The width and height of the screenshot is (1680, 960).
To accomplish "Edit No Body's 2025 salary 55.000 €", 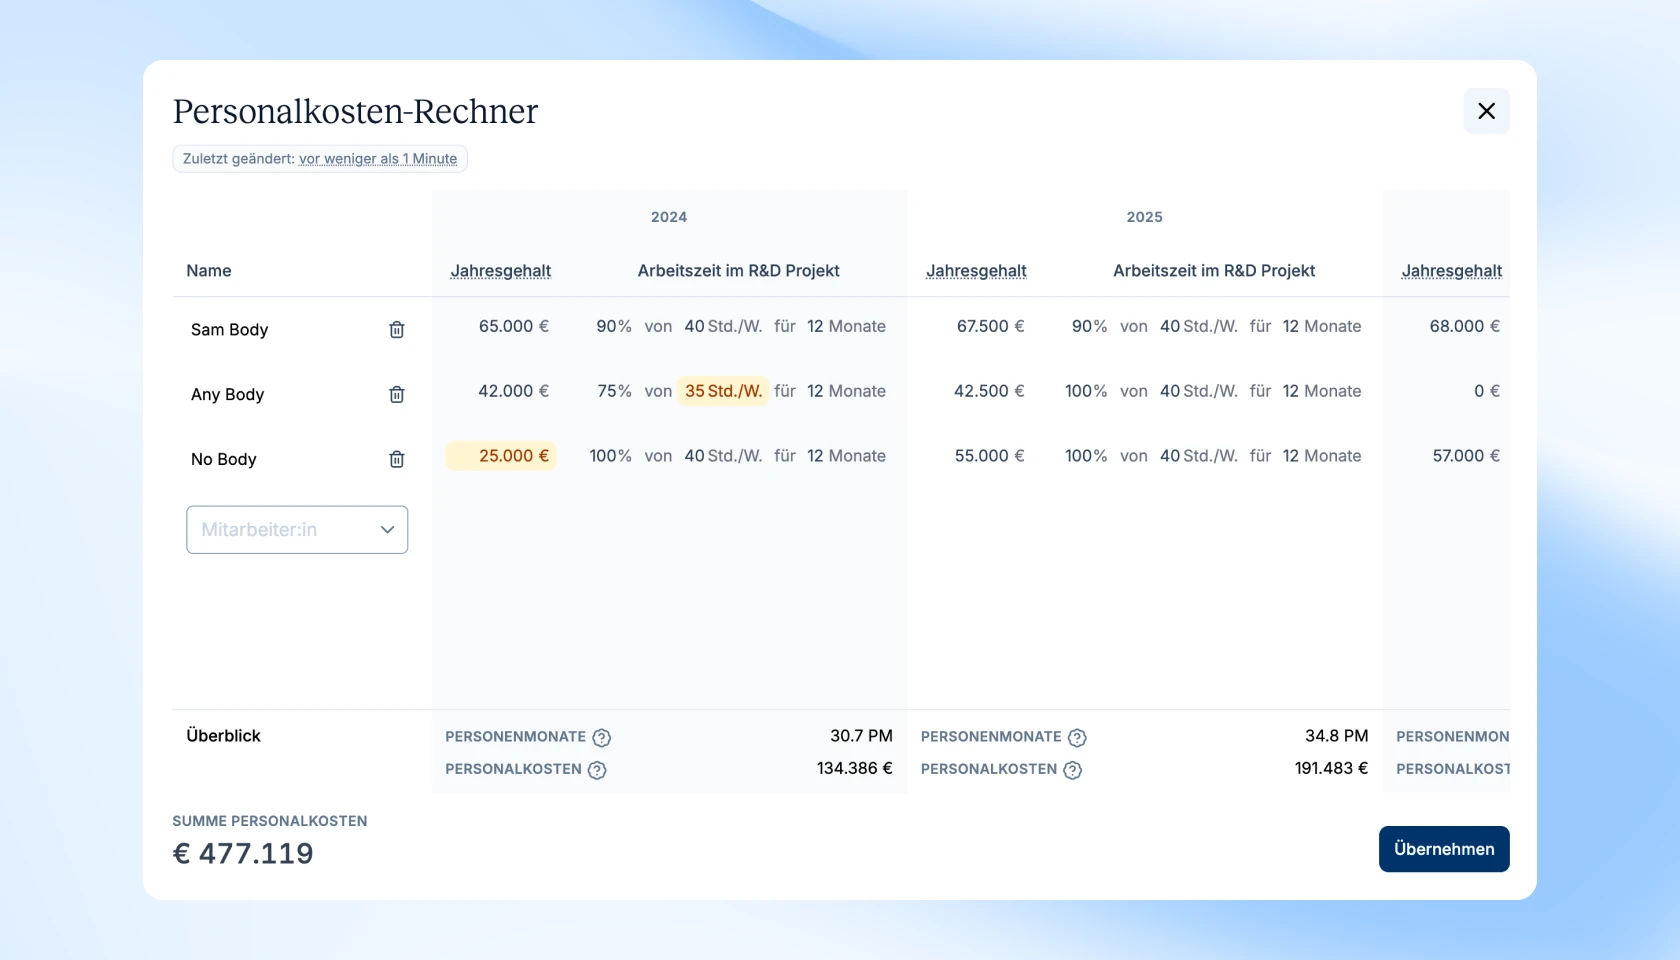I will [x=988, y=456].
